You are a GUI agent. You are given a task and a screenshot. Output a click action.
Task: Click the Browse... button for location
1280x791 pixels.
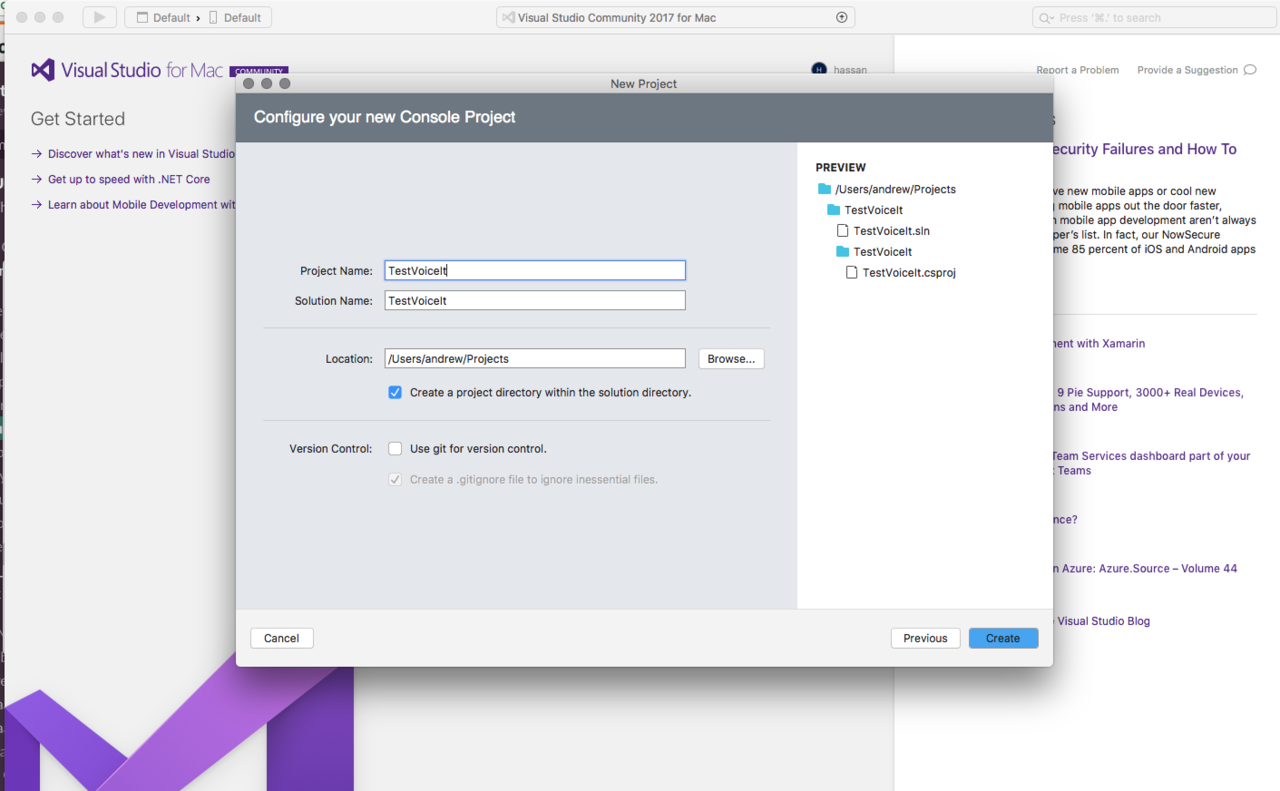pyautogui.click(x=731, y=359)
